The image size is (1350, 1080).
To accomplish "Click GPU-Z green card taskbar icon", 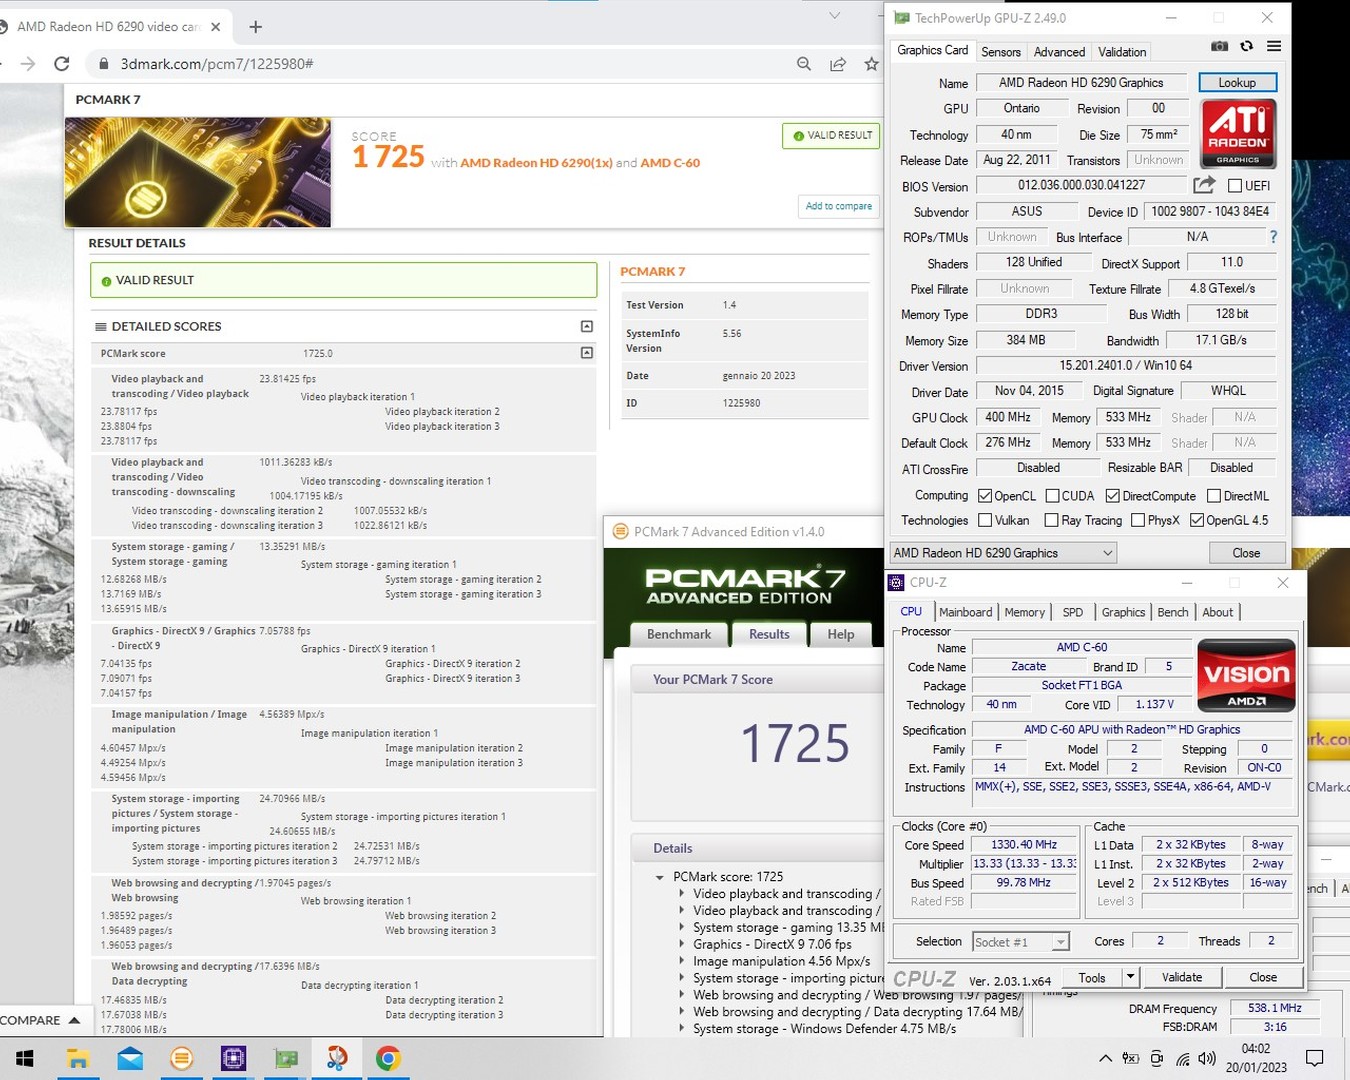I will pyautogui.click(x=285, y=1058).
